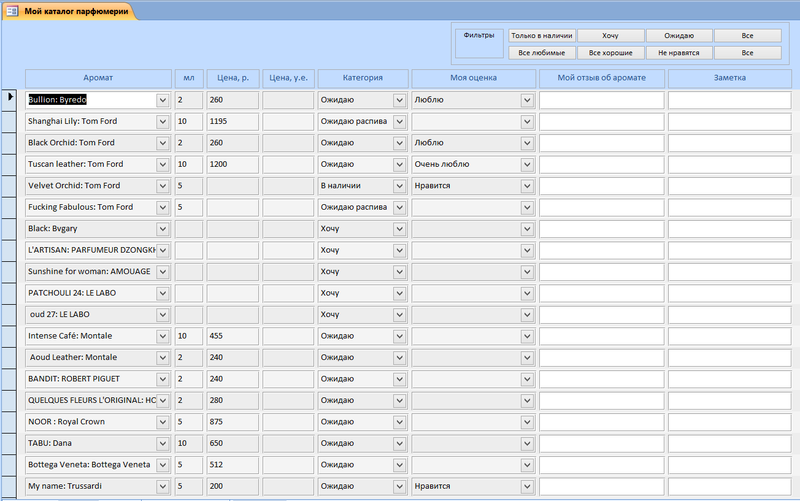Click 'Sunshine for woman: AMOUAGE' aroma text

(x=89, y=271)
